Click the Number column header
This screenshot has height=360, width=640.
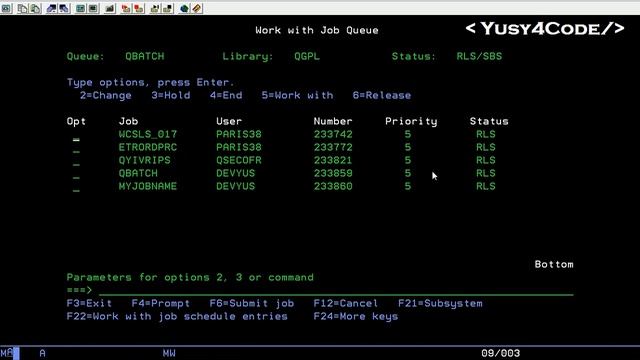click(x=333, y=121)
